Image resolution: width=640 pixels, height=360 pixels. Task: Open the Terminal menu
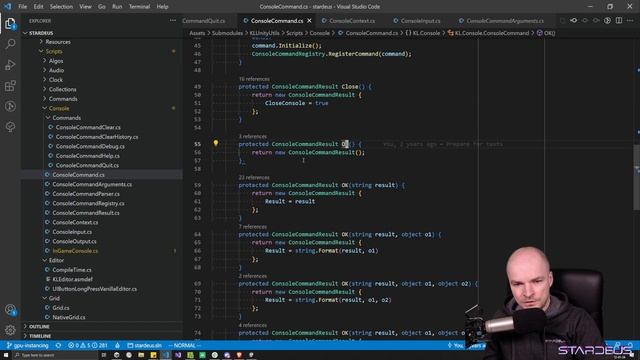tap(139, 7)
